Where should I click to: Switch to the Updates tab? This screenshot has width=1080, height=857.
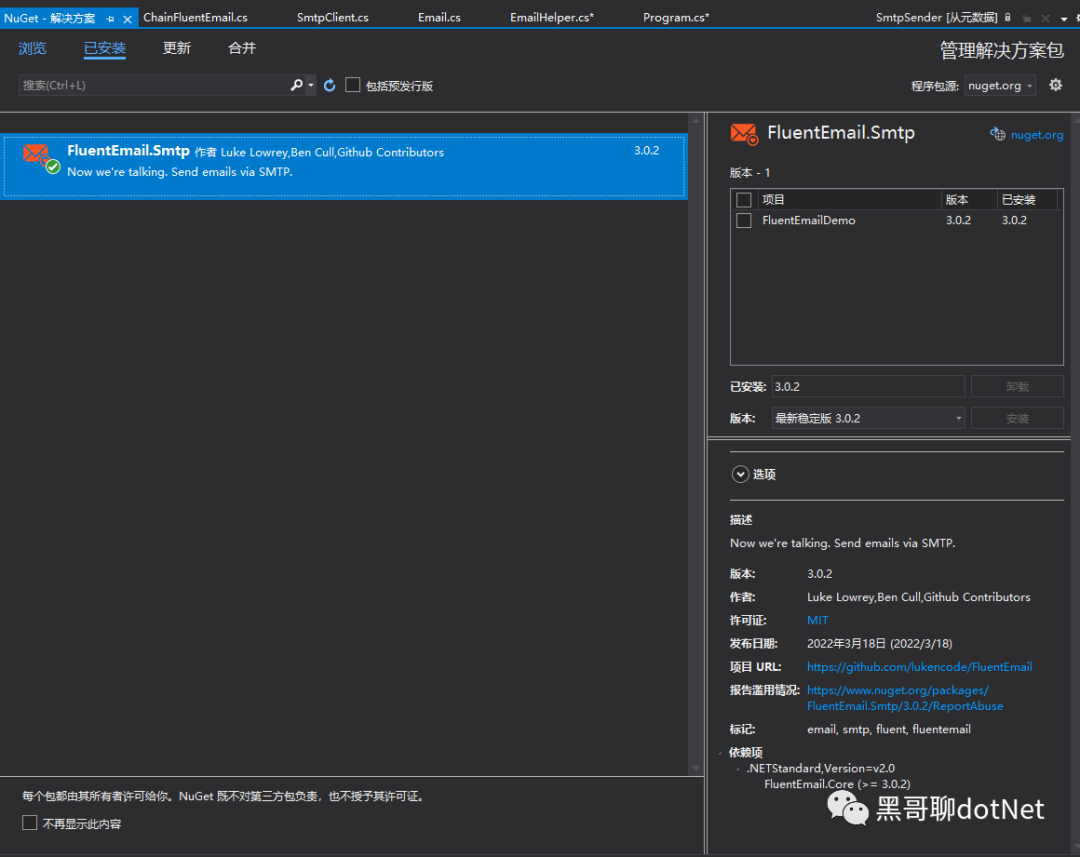[177, 48]
